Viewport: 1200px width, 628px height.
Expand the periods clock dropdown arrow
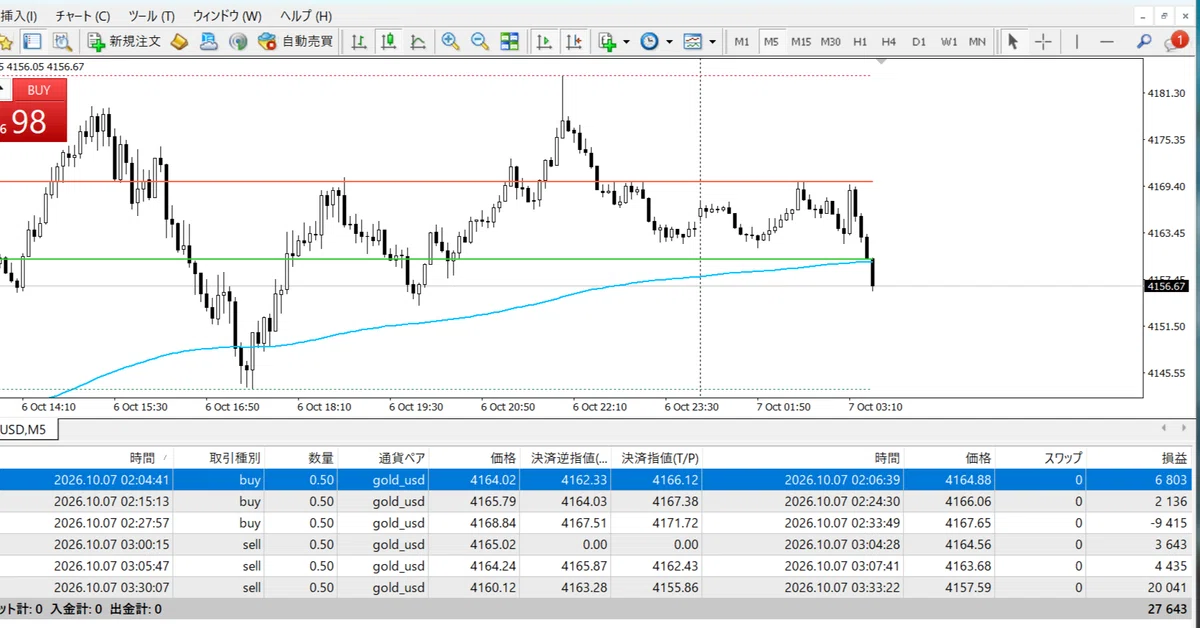point(669,42)
